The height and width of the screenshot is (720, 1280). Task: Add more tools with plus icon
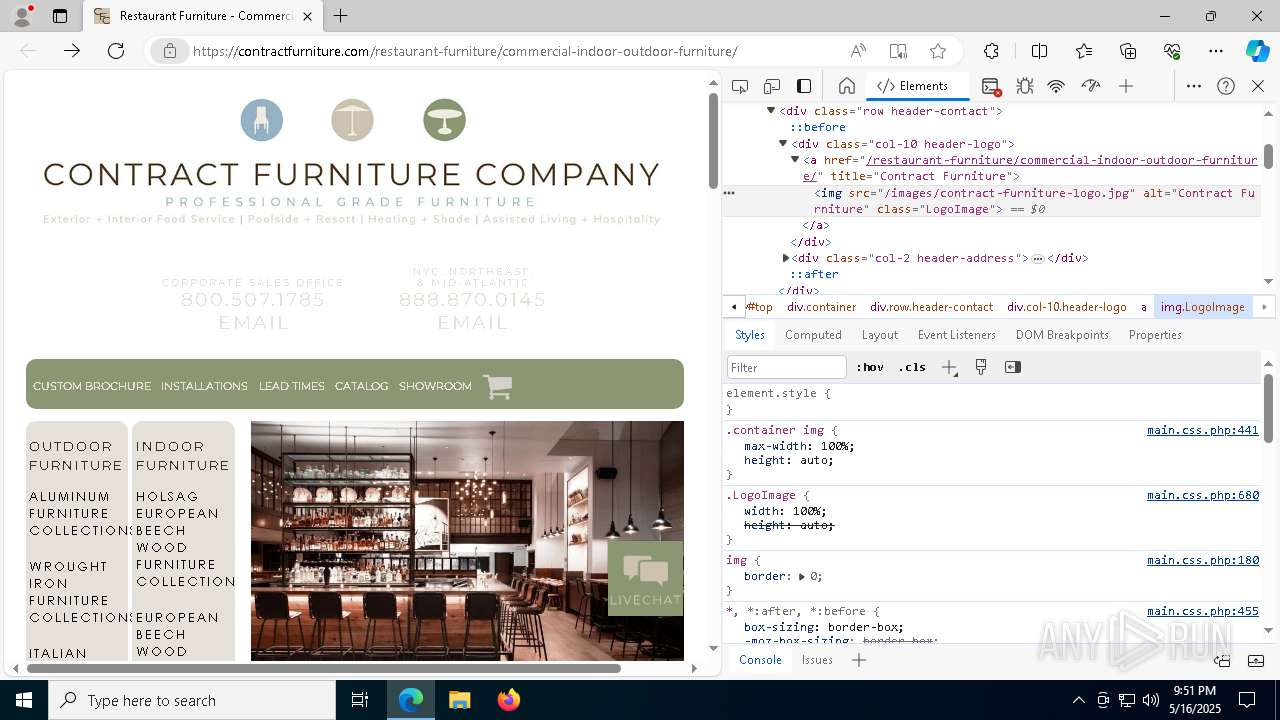1126,86
